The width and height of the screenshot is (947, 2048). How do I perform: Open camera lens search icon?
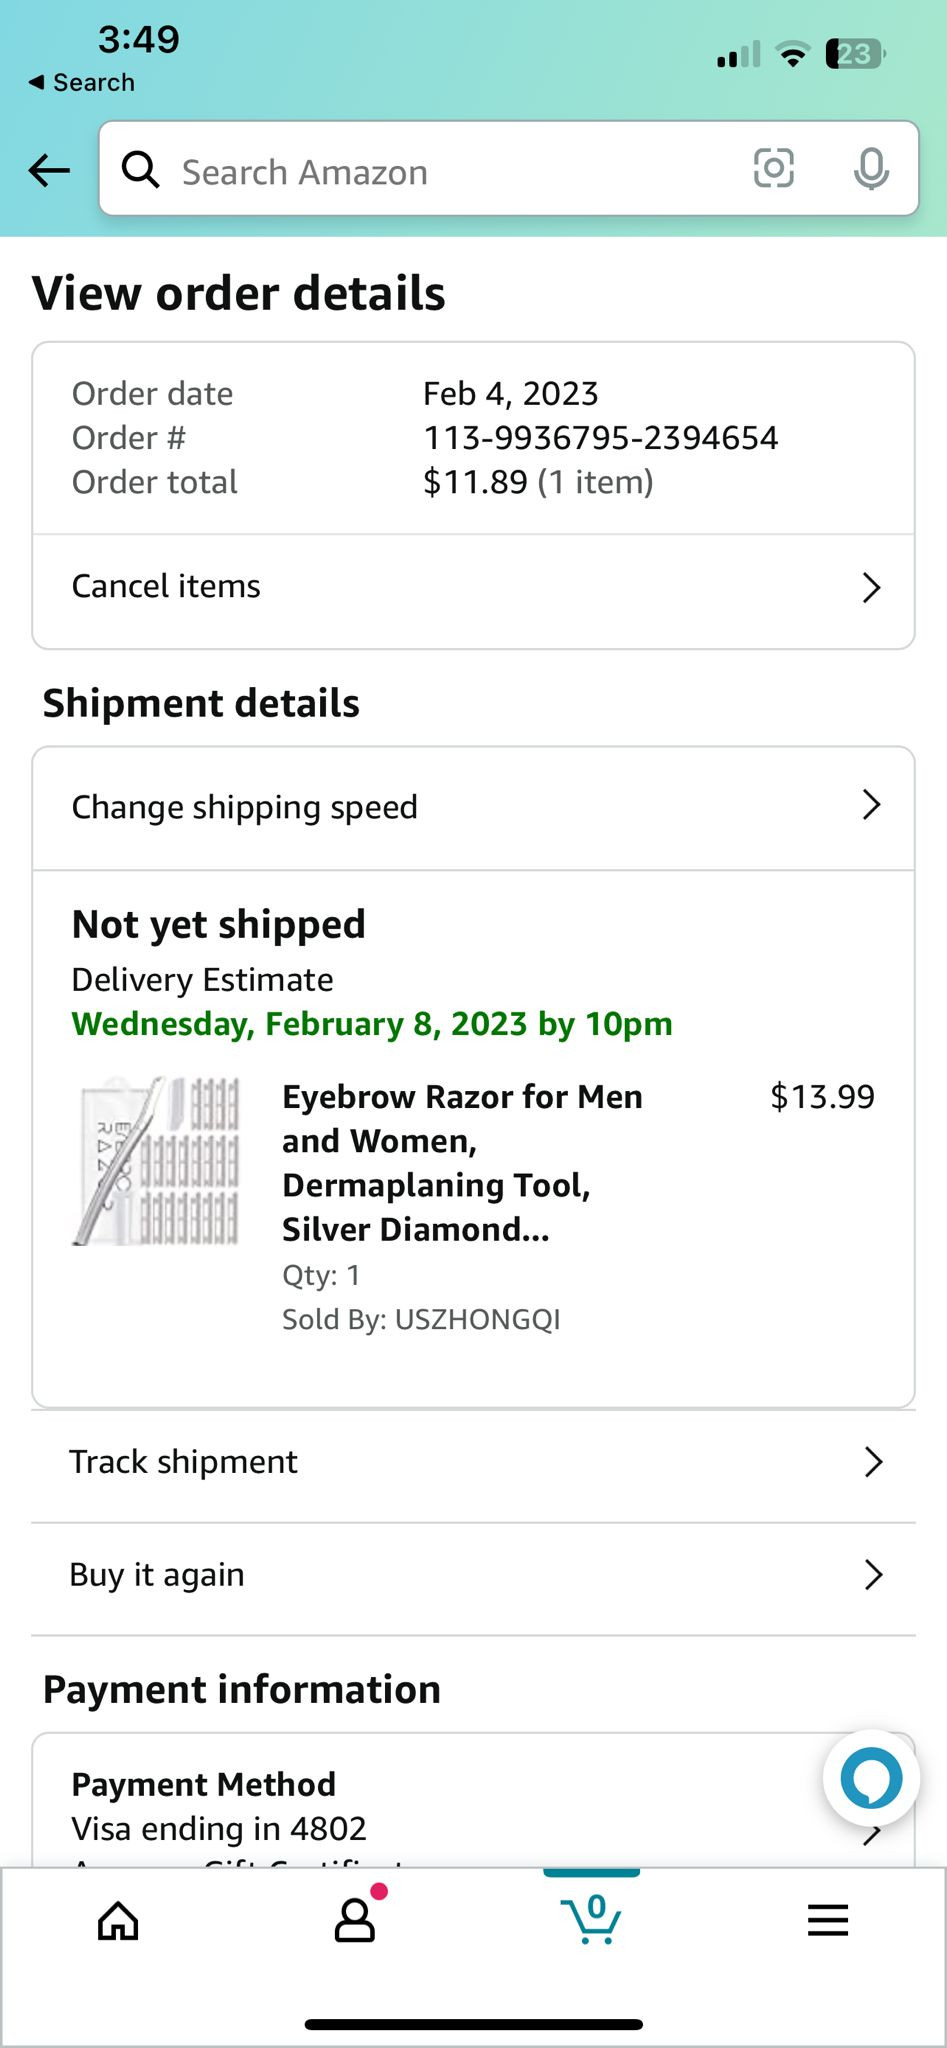point(773,169)
